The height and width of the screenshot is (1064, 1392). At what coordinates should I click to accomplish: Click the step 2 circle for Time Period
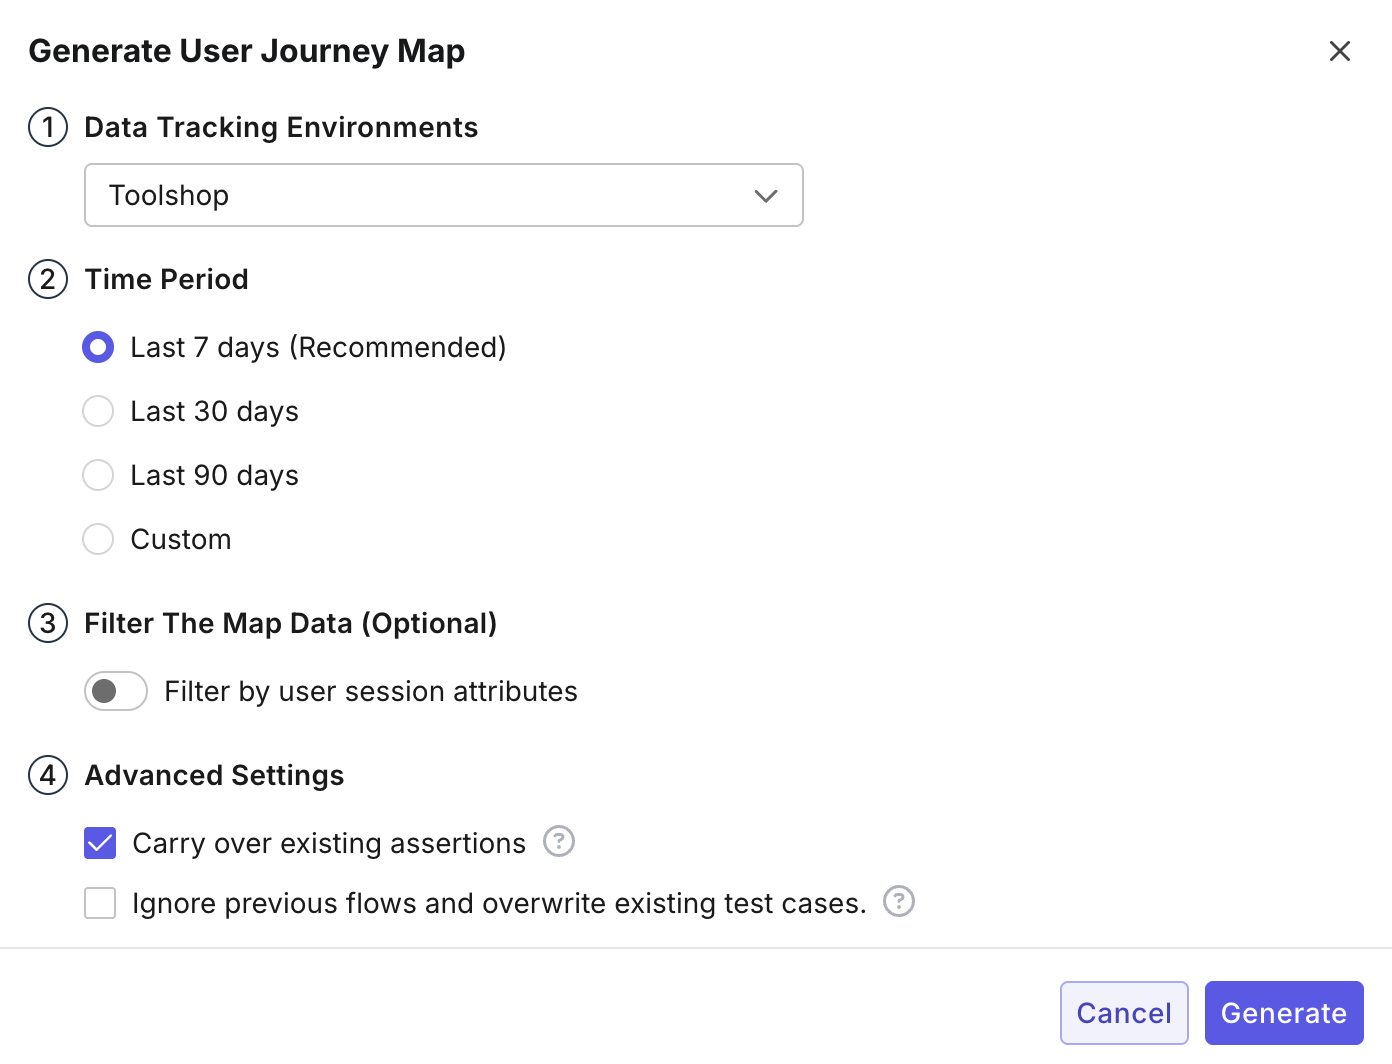click(x=47, y=280)
